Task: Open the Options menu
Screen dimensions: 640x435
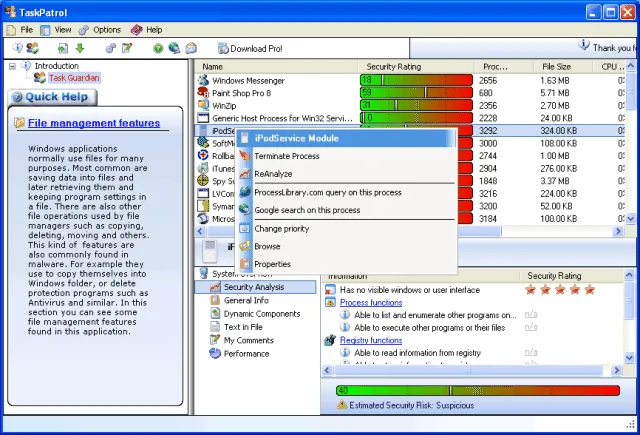Action: point(107,30)
